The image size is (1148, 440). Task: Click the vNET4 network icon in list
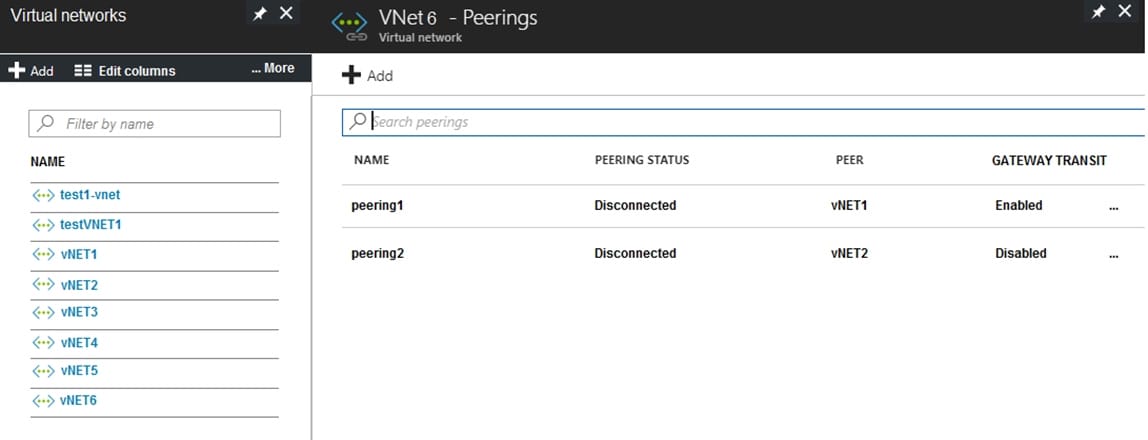click(x=43, y=343)
